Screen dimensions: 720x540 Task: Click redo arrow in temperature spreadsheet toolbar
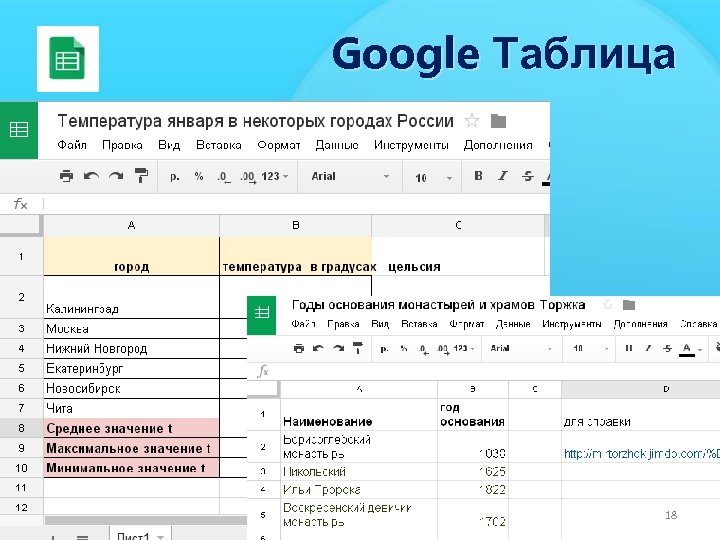point(116,176)
